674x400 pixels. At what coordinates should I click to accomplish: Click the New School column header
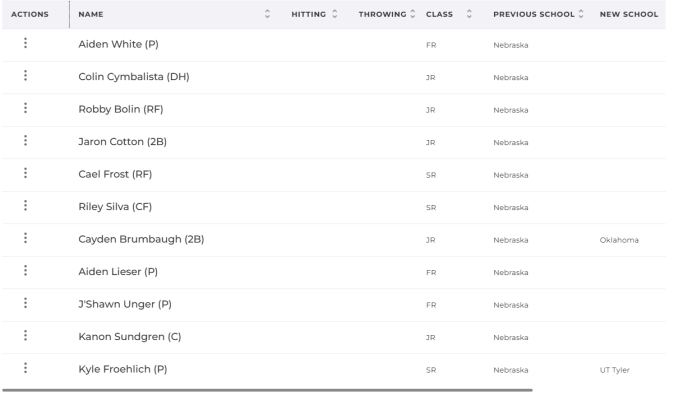click(x=629, y=14)
